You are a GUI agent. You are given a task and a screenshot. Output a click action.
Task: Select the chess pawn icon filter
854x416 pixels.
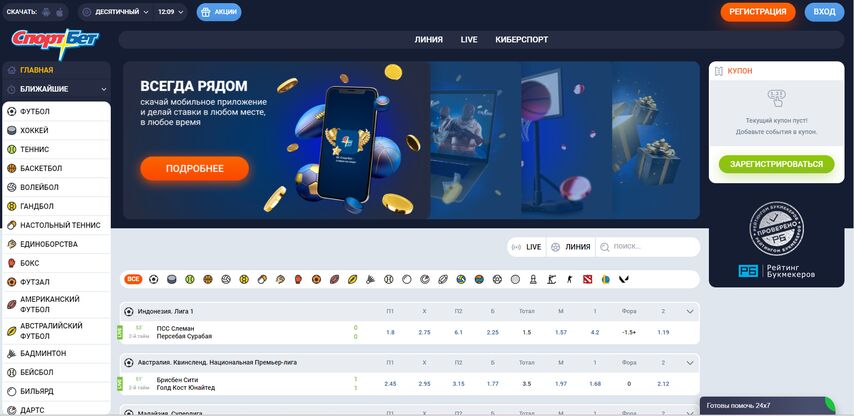[x=533, y=279]
